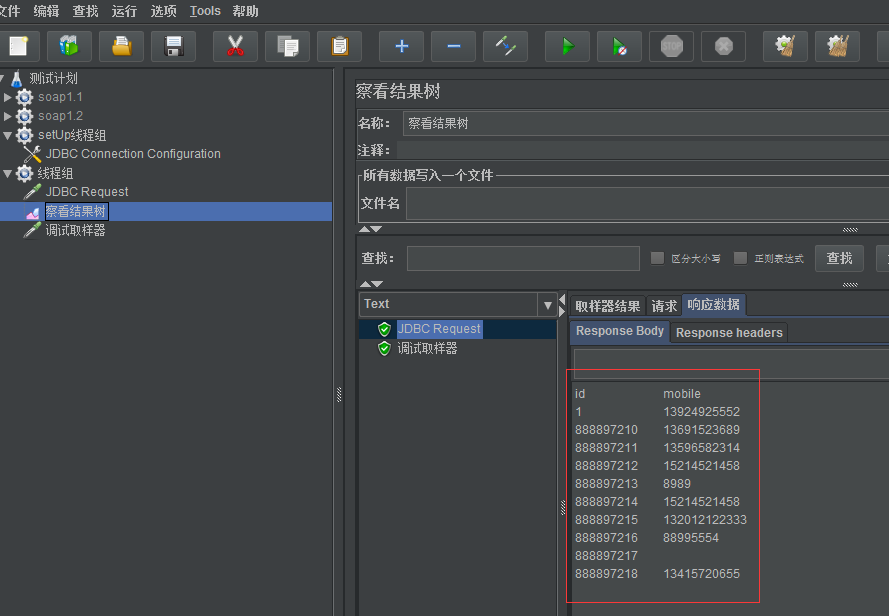The image size is (889, 616).
Task: Click the 查找 search button
Action: [x=839, y=258]
